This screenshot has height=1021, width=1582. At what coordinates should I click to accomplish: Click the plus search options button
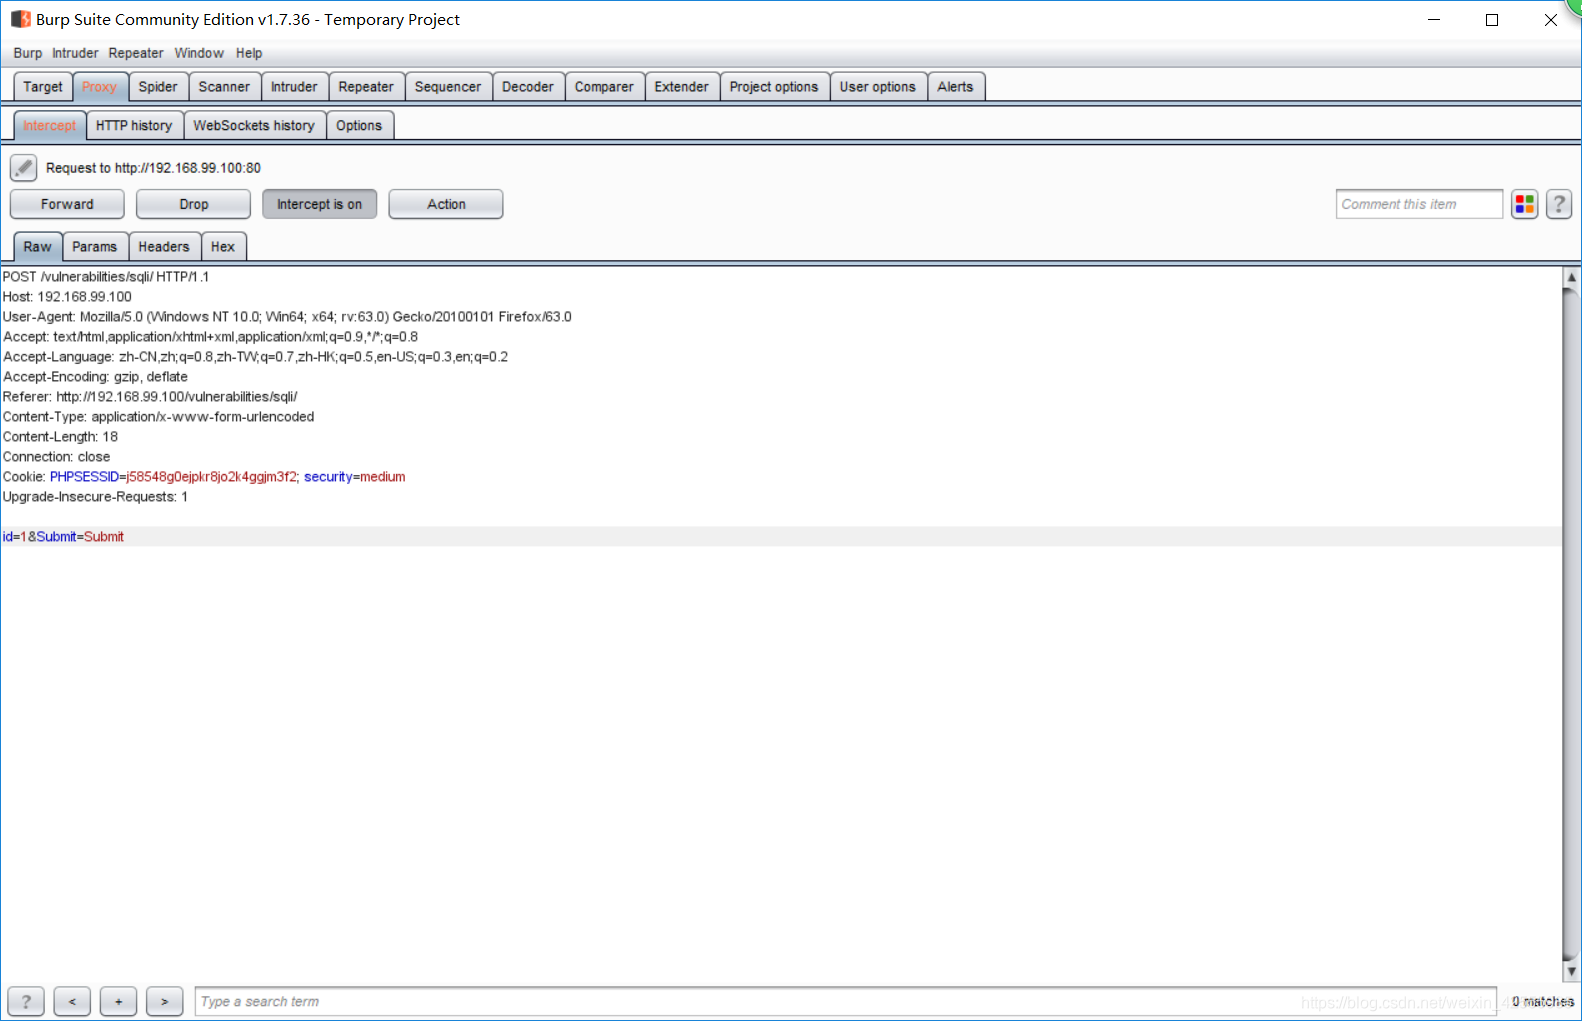(118, 1001)
